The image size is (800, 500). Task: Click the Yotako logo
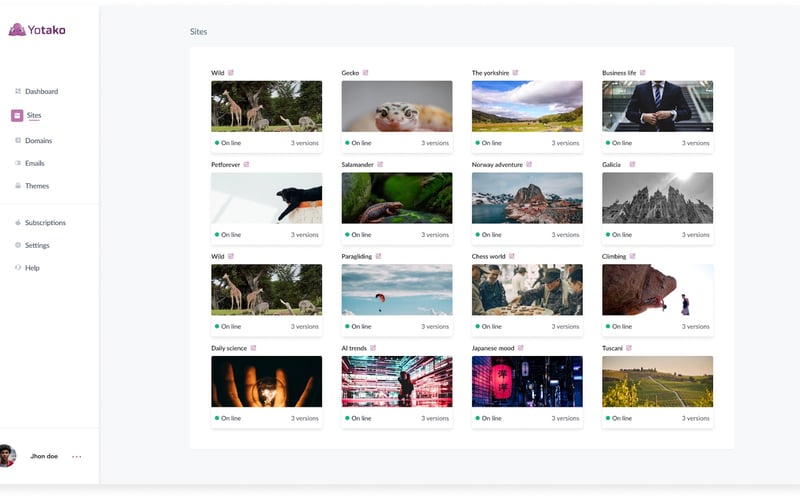click(x=37, y=30)
